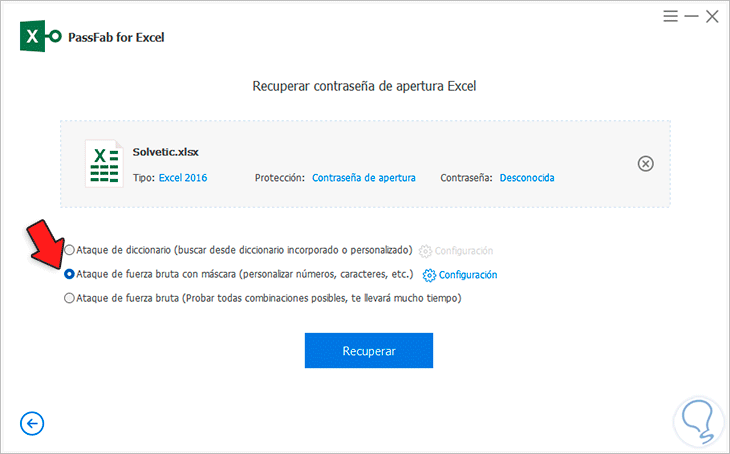
Task: Click the Tipo: label
Action: (x=144, y=178)
